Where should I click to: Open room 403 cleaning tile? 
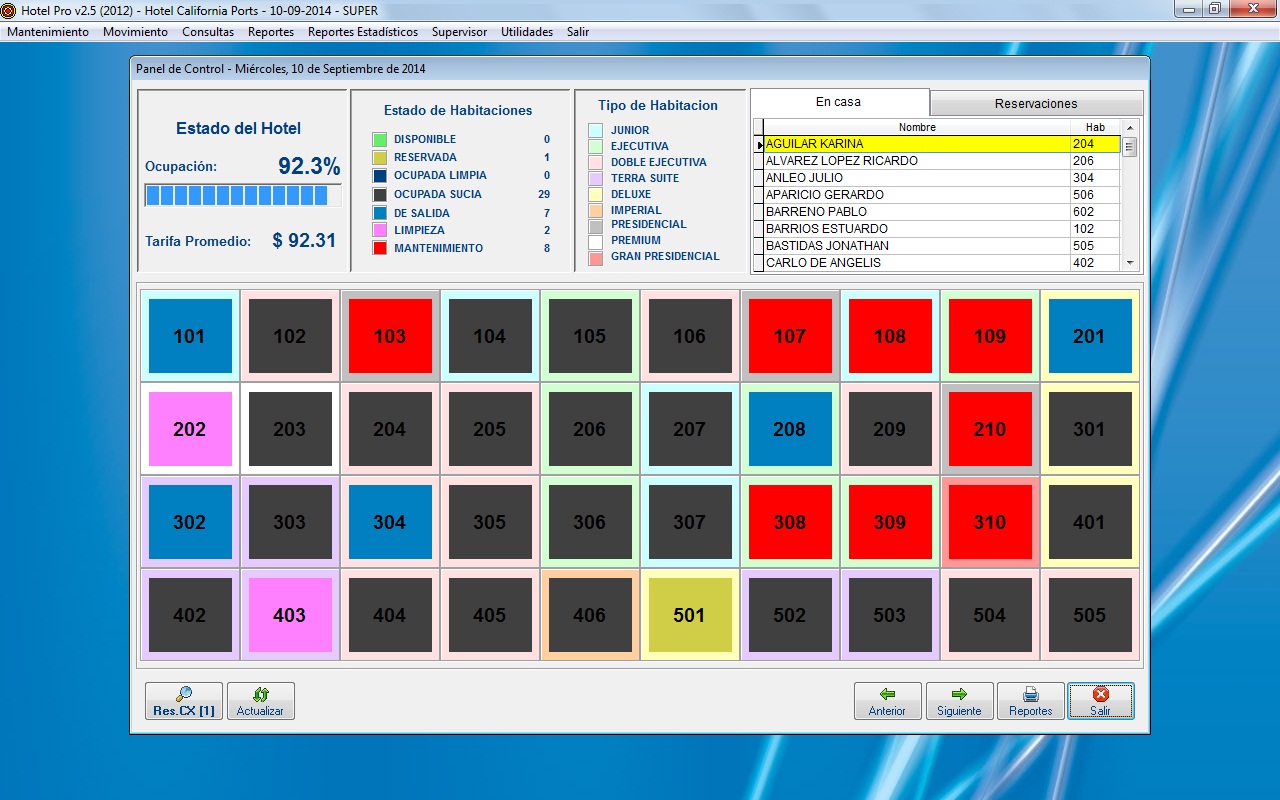click(x=289, y=615)
